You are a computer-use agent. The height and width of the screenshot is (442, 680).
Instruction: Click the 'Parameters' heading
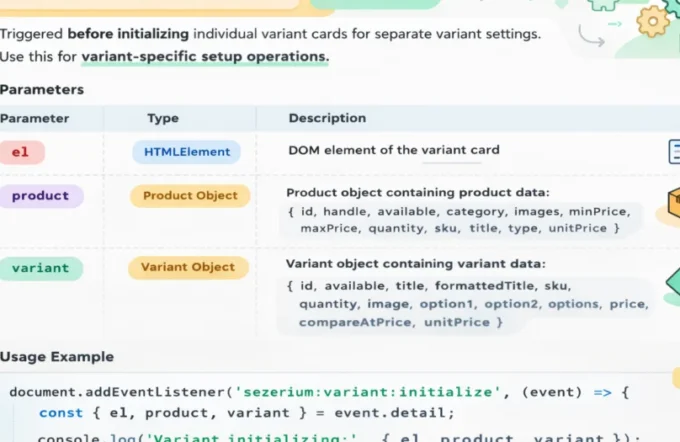pos(42,90)
